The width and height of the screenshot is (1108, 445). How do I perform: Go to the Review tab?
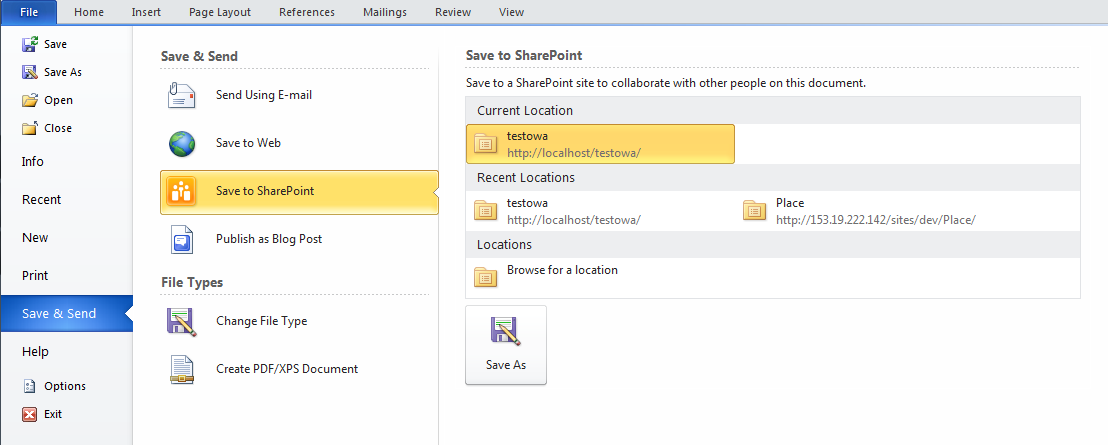[453, 12]
